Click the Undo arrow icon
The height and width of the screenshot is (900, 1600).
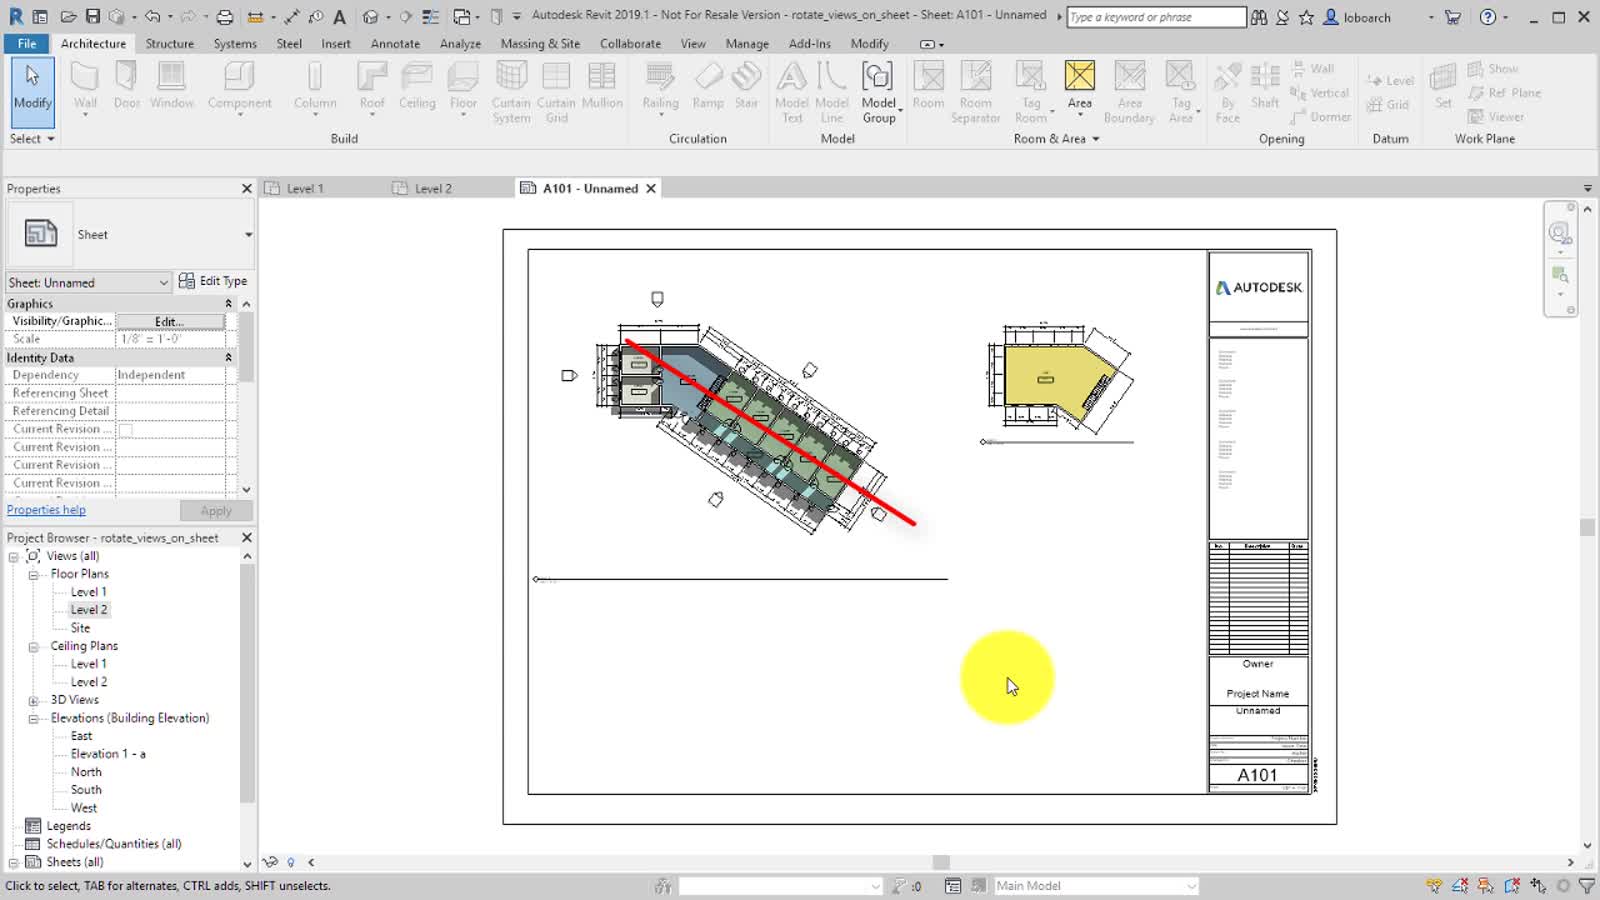(152, 17)
